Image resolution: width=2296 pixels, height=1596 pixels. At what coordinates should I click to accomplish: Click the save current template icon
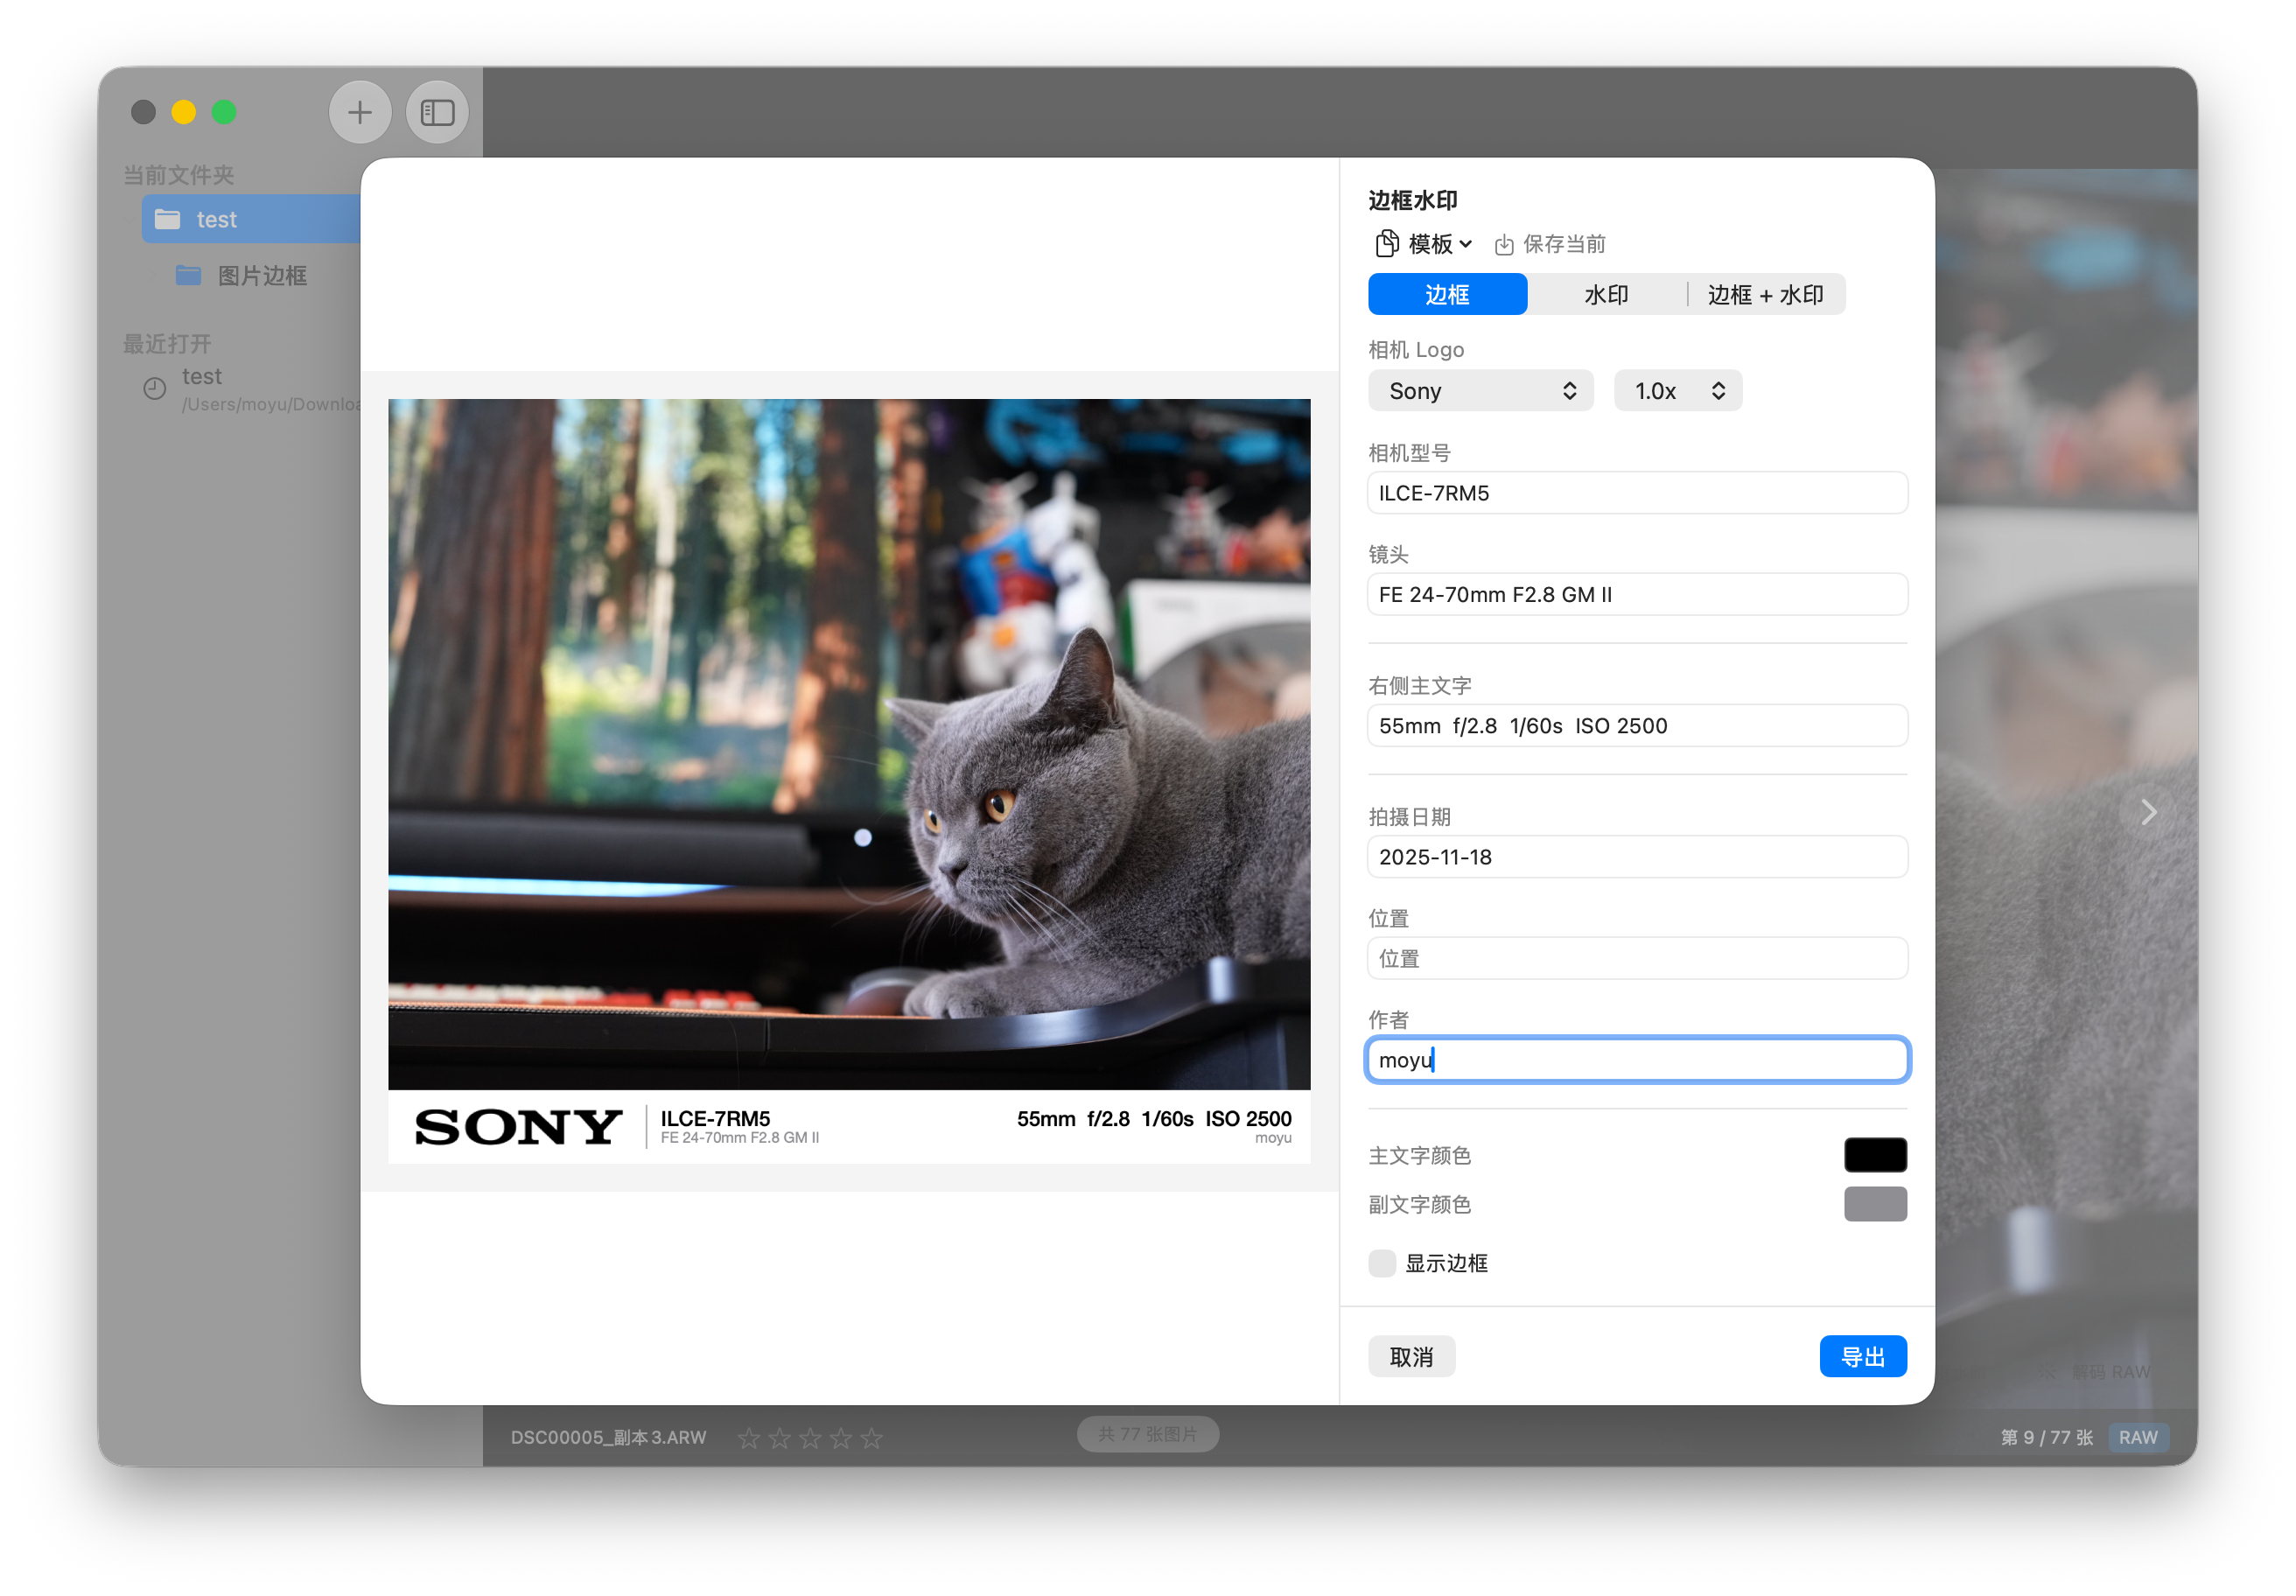pyautogui.click(x=1504, y=245)
